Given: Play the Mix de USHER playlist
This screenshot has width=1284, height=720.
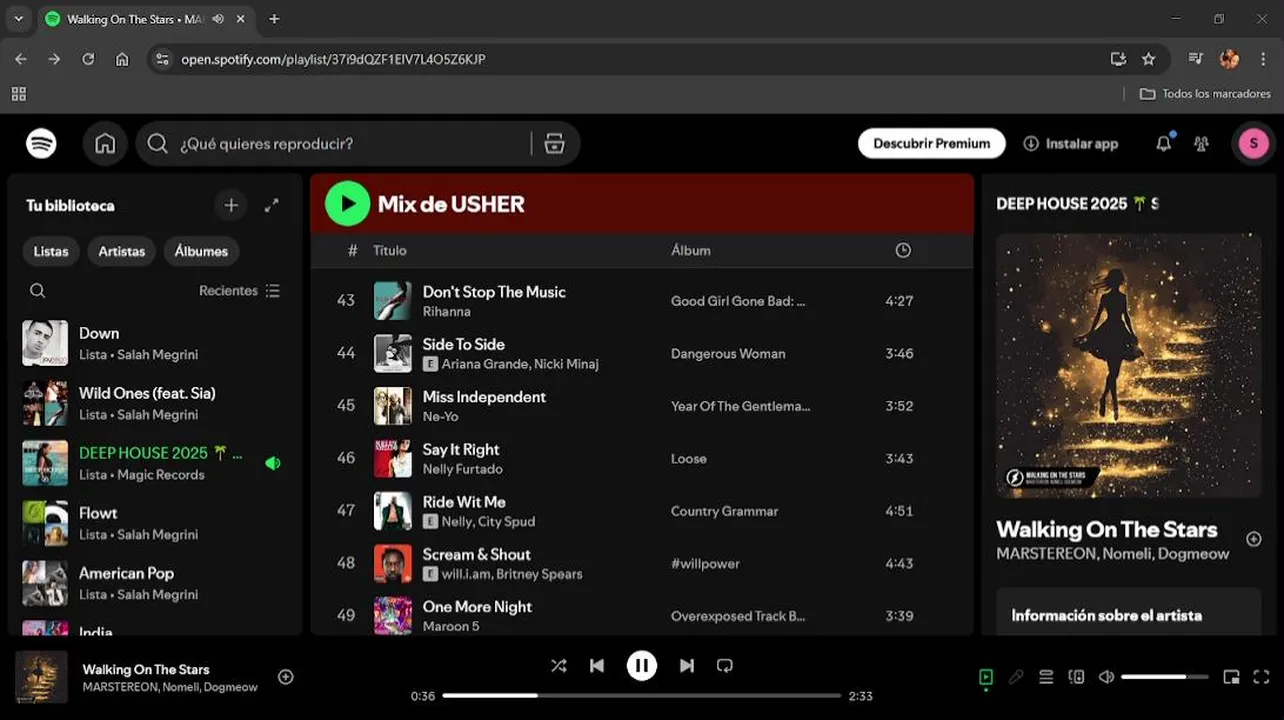Looking at the screenshot, I should point(347,204).
